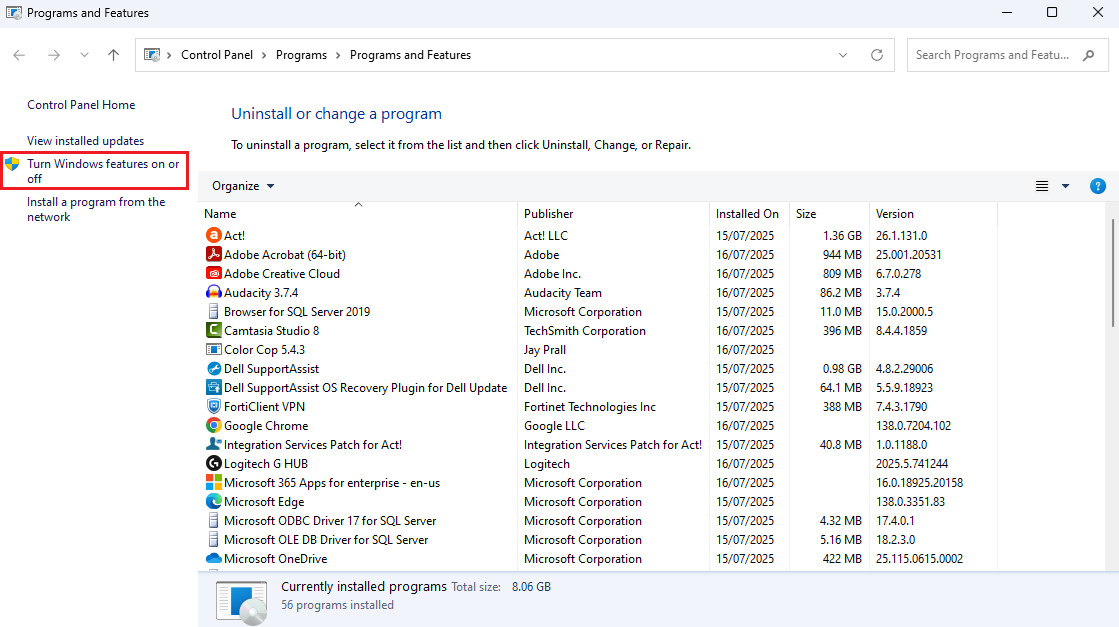Click version 138.0.7204.102 of Google Chrome

tap(913, 426)
